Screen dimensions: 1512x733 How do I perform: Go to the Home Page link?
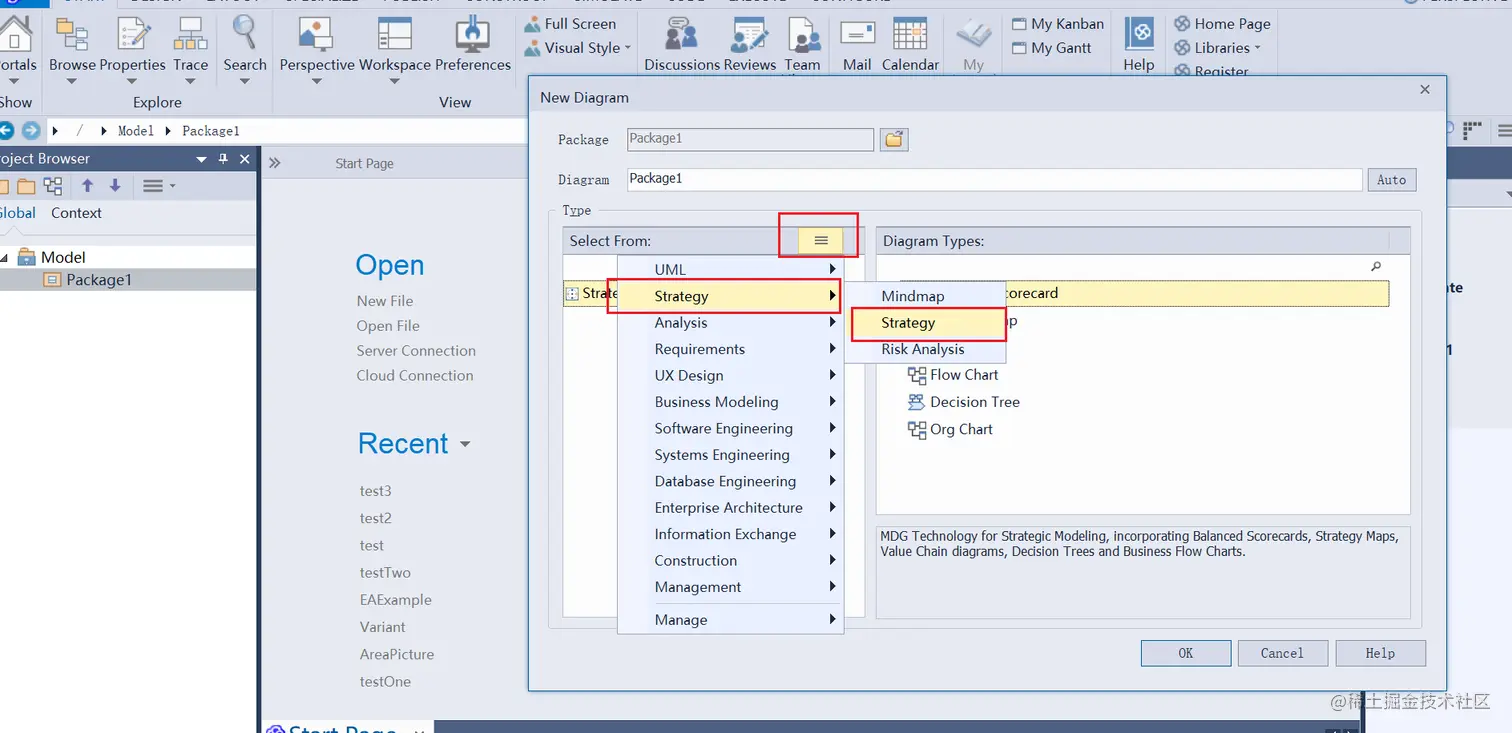[1222, 24]
